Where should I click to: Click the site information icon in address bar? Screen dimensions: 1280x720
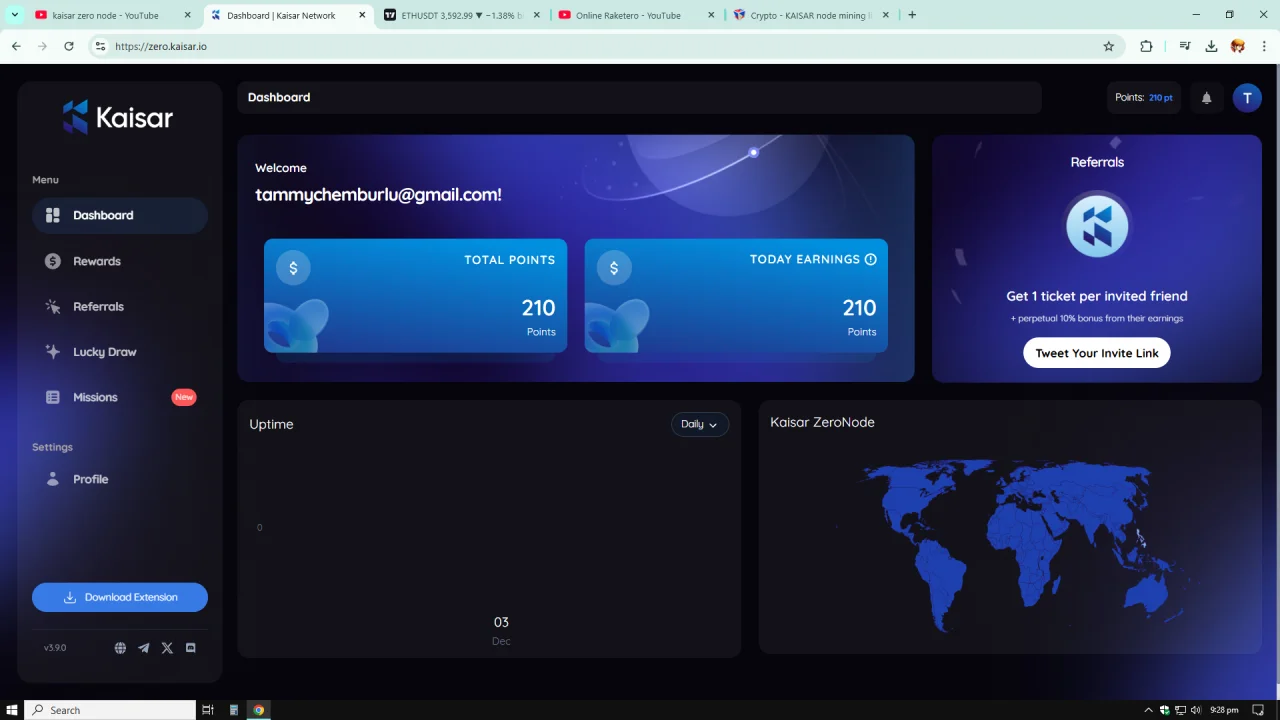pyautogui.click(x=99, y=46)
